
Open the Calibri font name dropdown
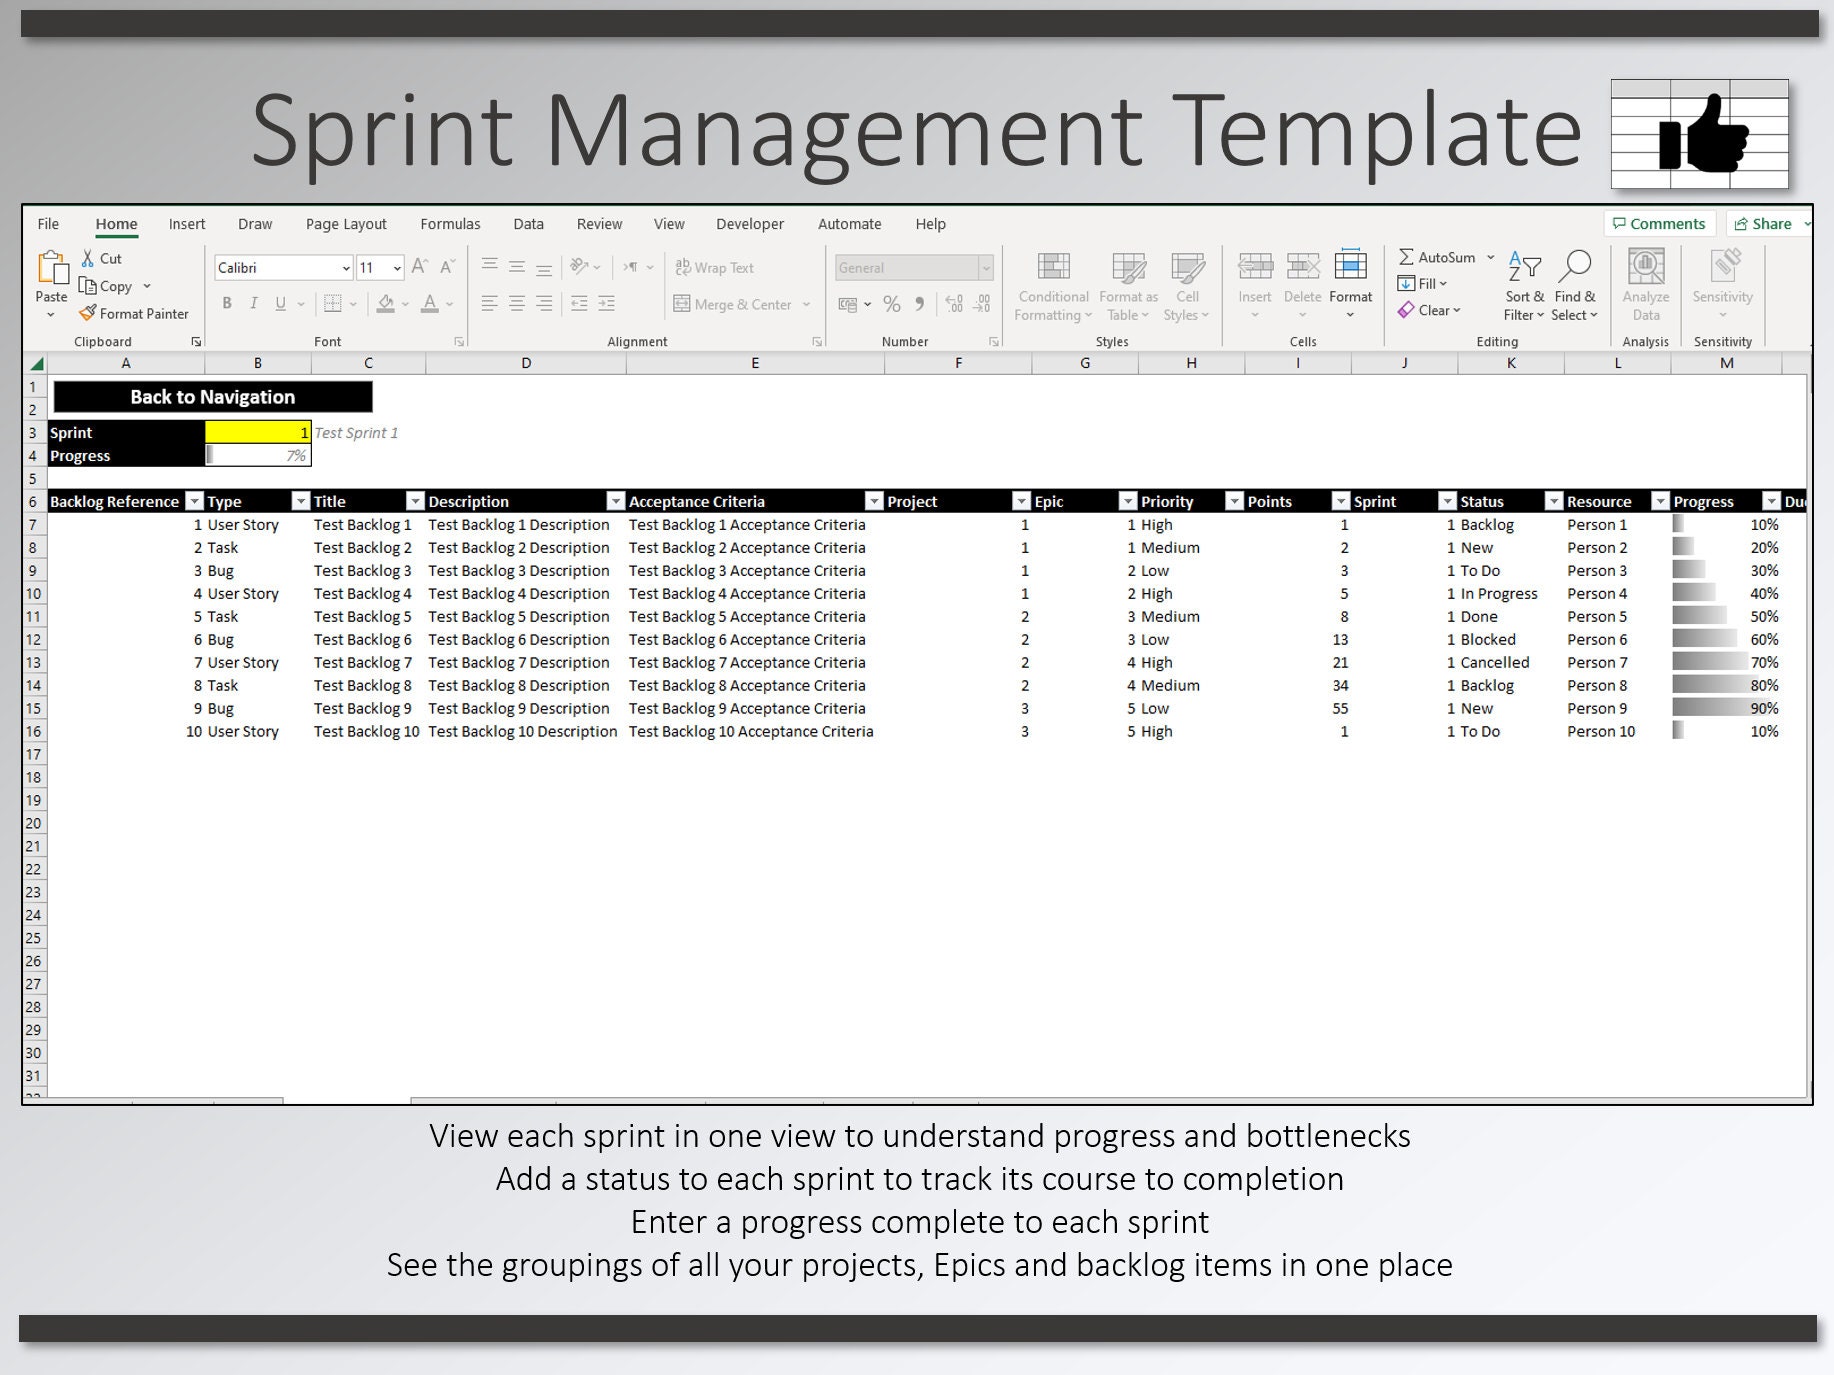coord(346,268)
